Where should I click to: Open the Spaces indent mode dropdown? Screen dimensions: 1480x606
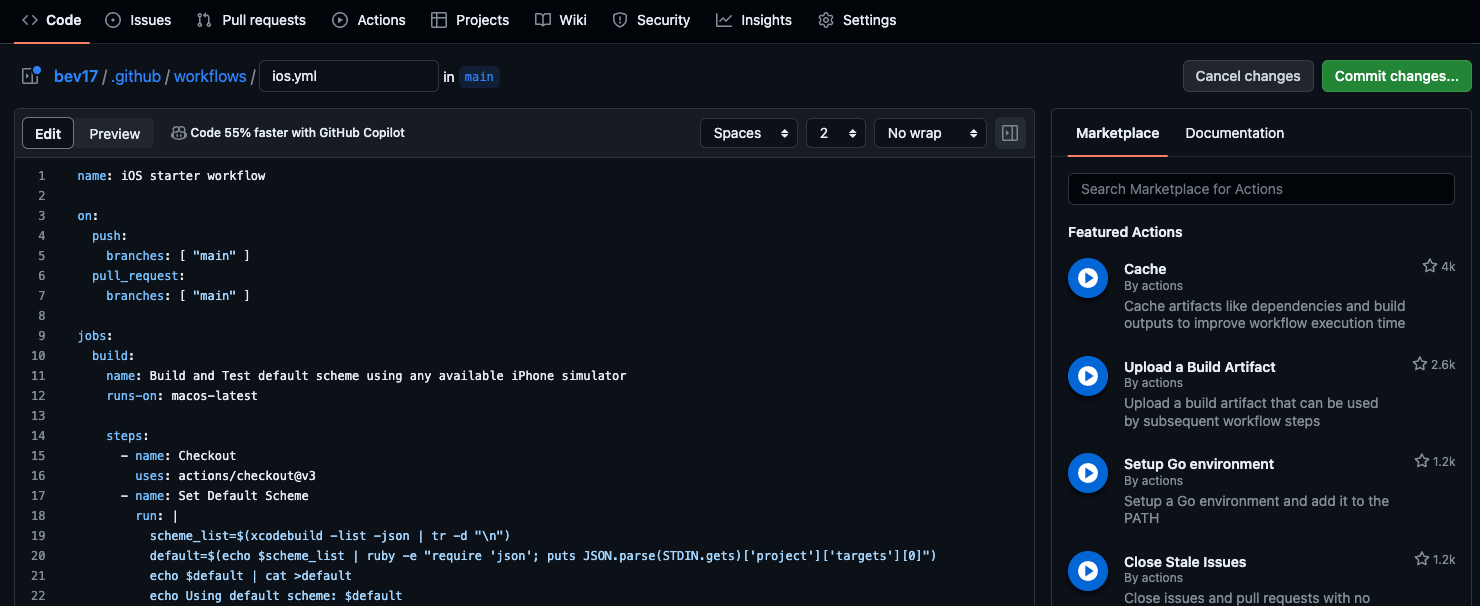(749, 133)
